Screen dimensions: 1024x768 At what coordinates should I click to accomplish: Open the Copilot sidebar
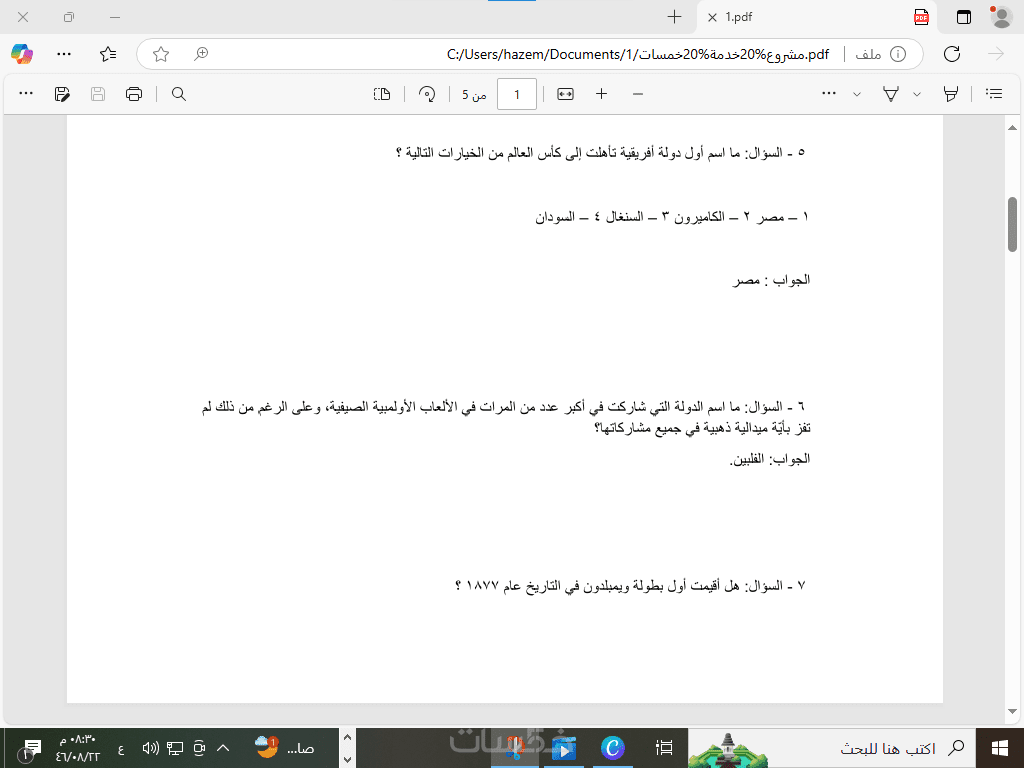[x=22, y=54]
